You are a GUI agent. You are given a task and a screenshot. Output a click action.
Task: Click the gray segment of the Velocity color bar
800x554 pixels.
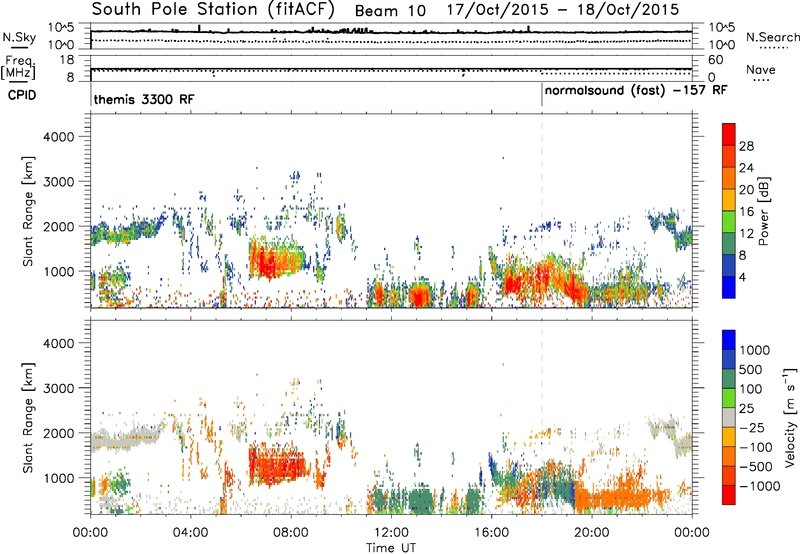[729, 417]
